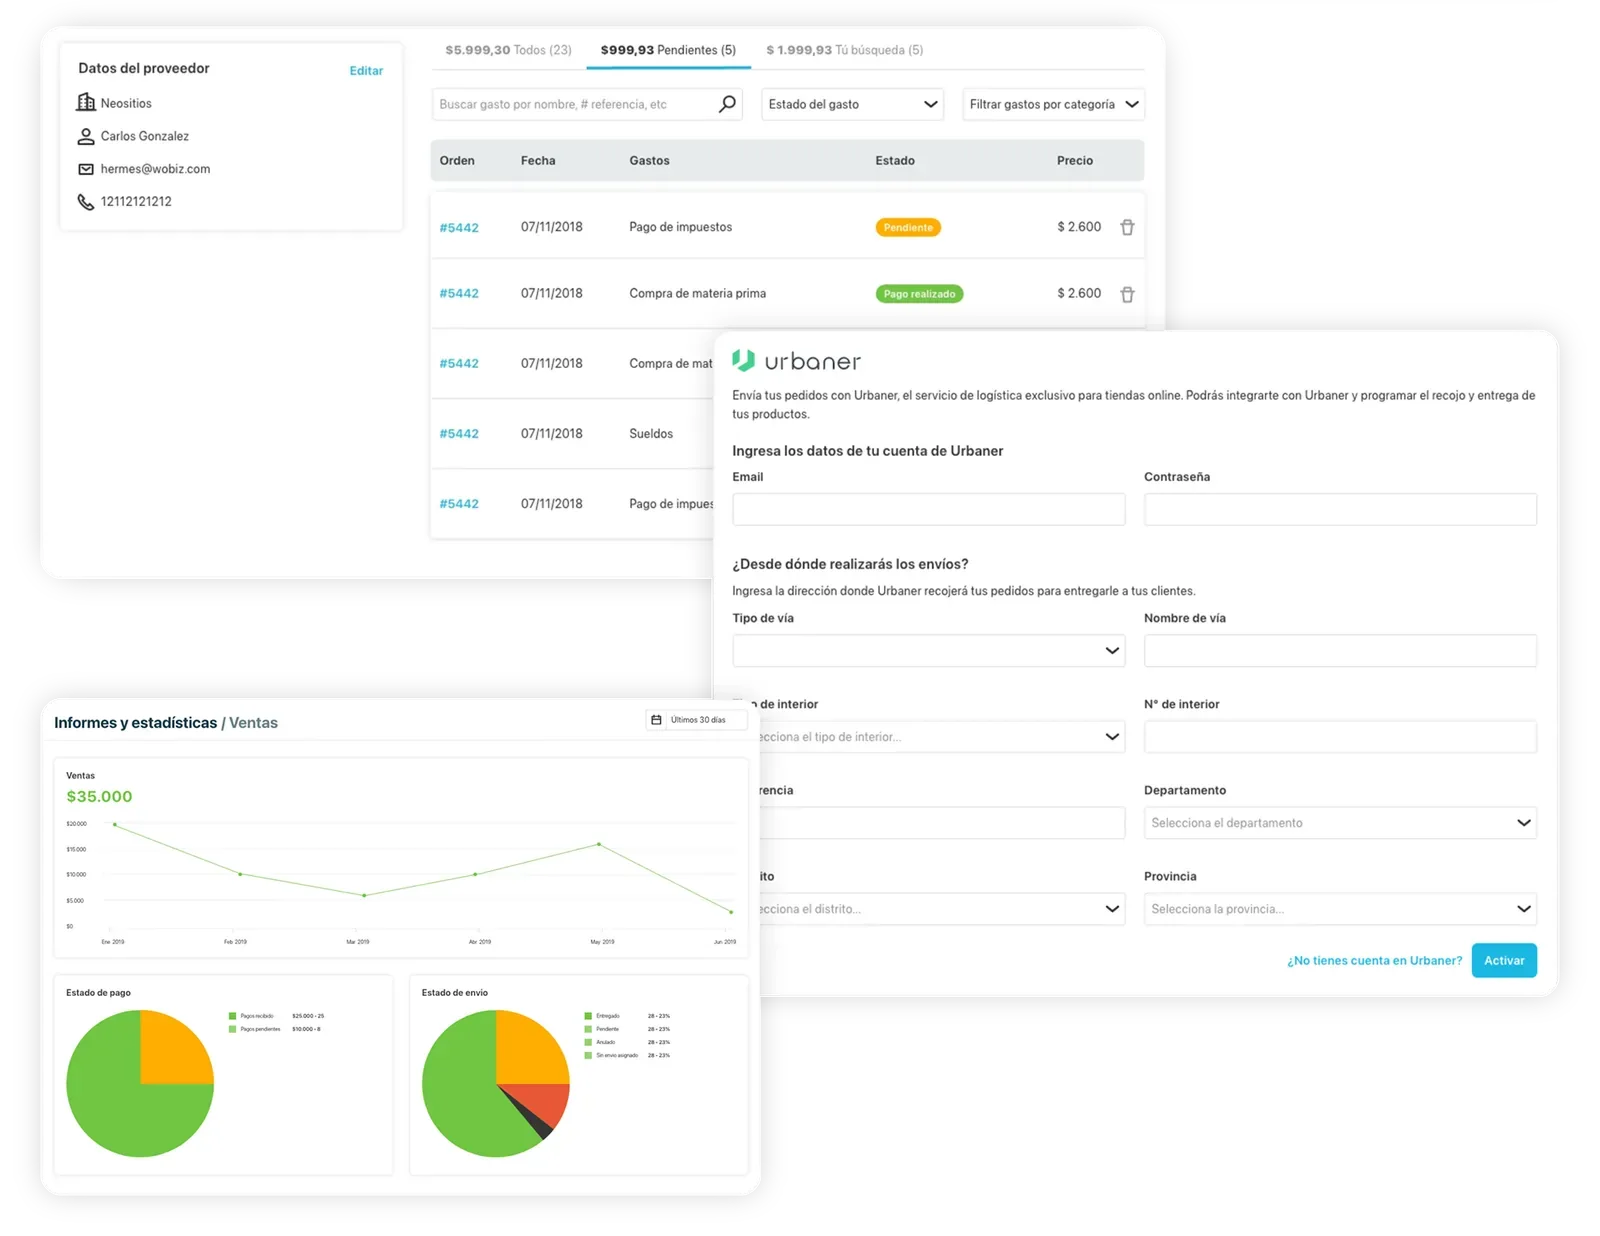Open the Ultimos 30 dias date selector
The image size is (1600, 1236).
[696, 720]
